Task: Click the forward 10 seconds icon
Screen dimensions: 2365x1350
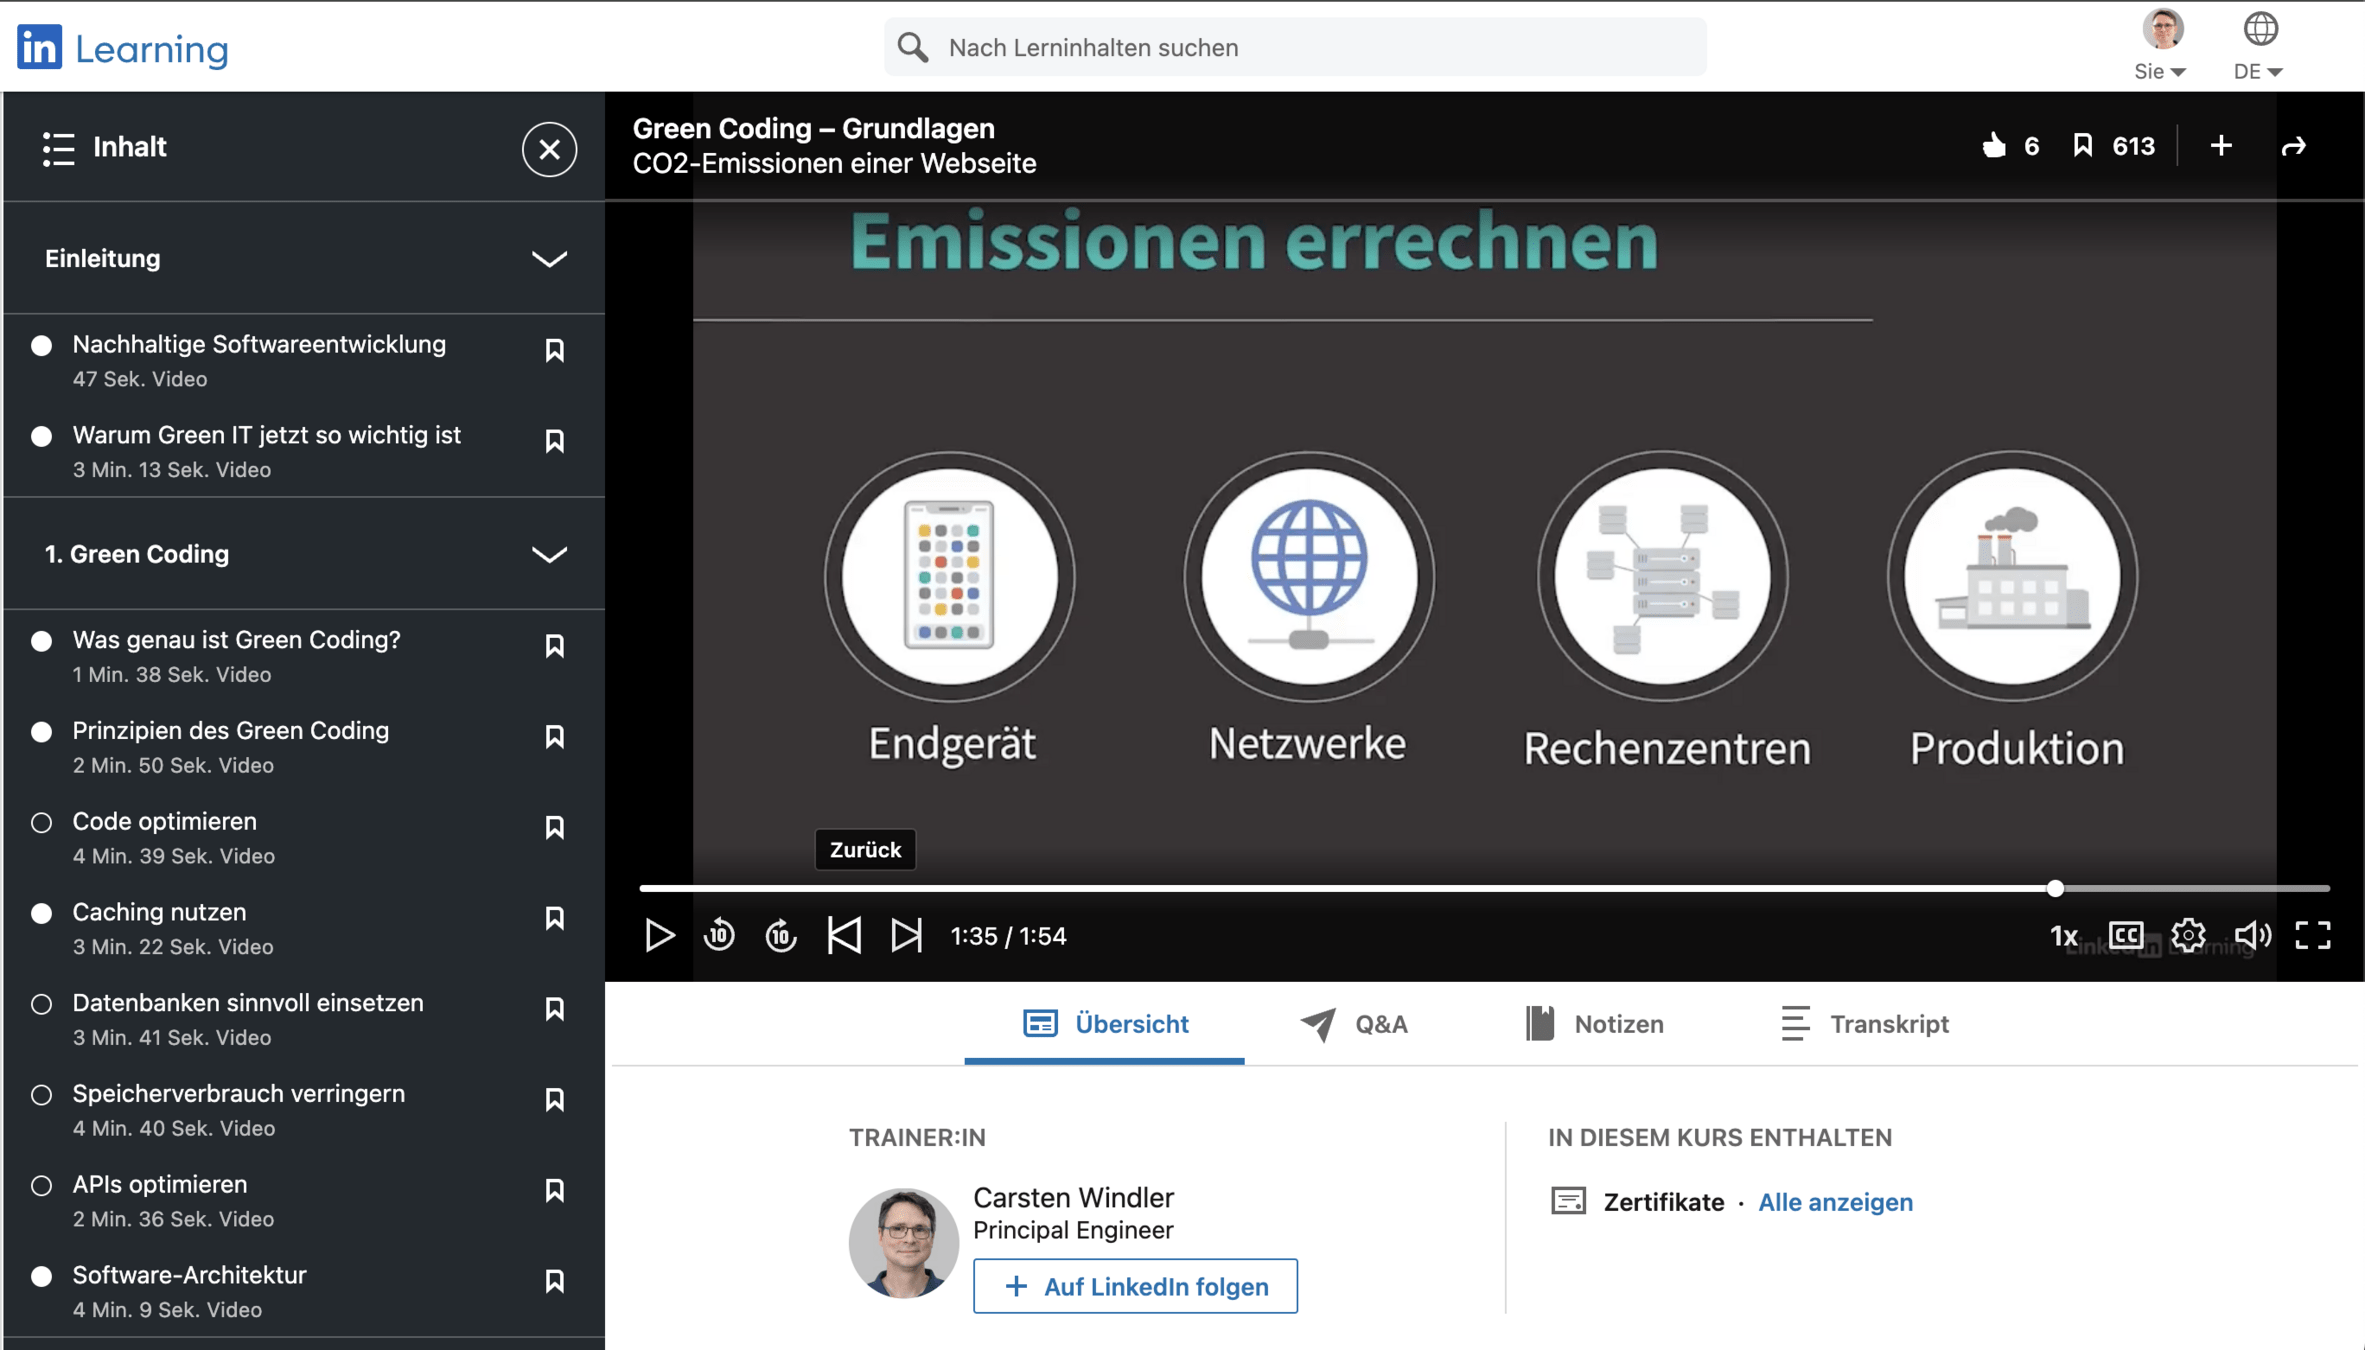Action: [x=781, y=936]
